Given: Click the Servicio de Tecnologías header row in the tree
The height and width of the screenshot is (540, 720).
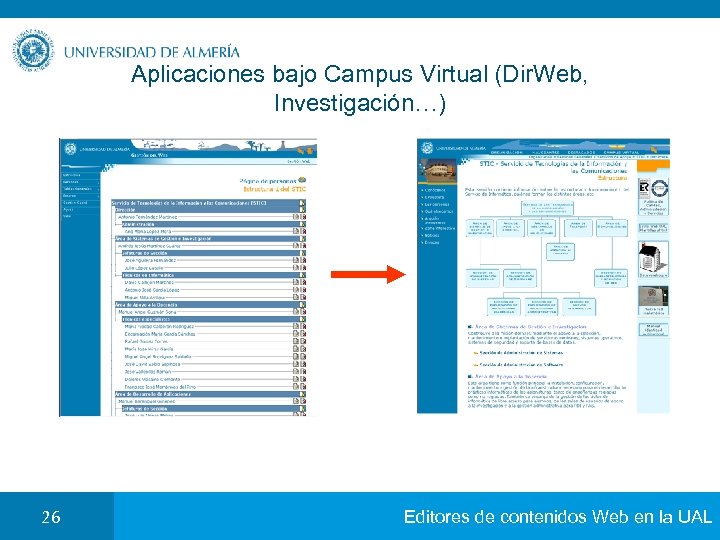Looking at the screenshot, I should (208, 202).
